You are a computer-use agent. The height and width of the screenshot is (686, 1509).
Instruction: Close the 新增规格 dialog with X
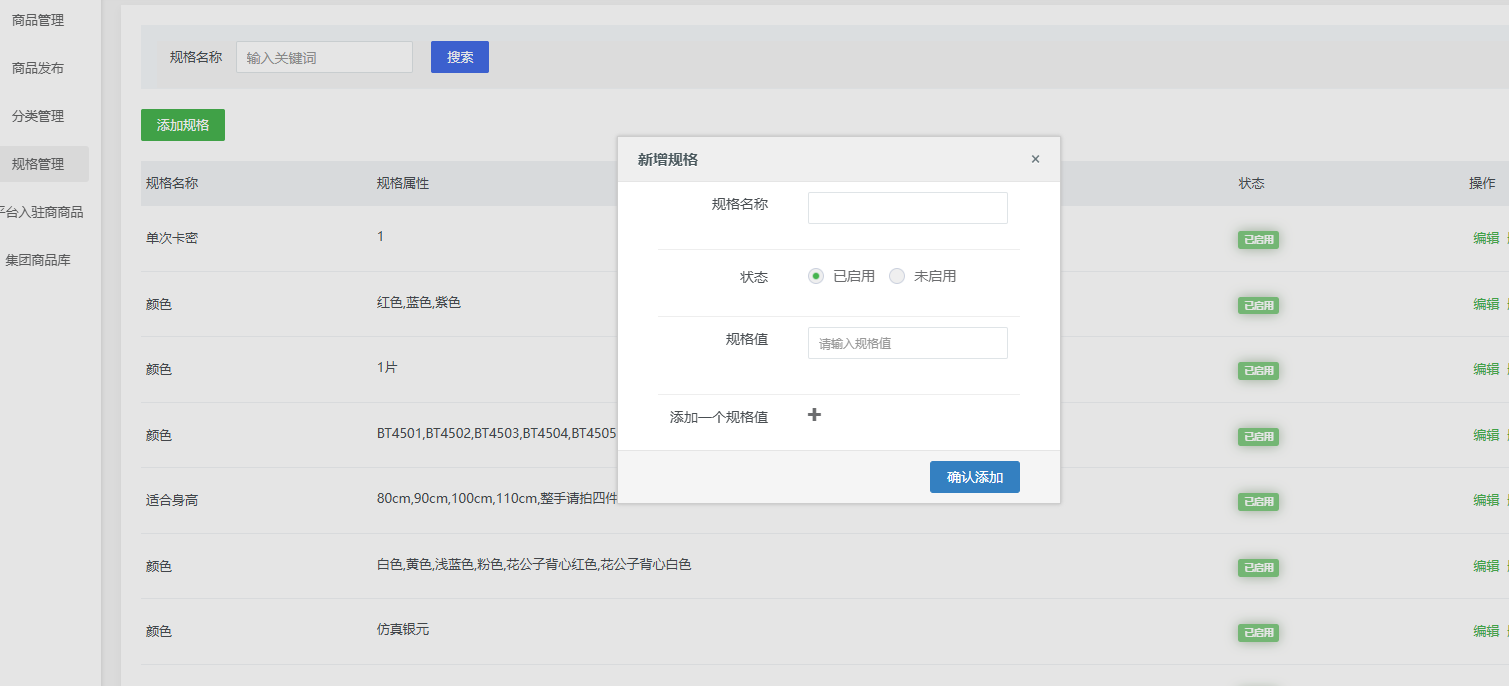click(1035, 159)
